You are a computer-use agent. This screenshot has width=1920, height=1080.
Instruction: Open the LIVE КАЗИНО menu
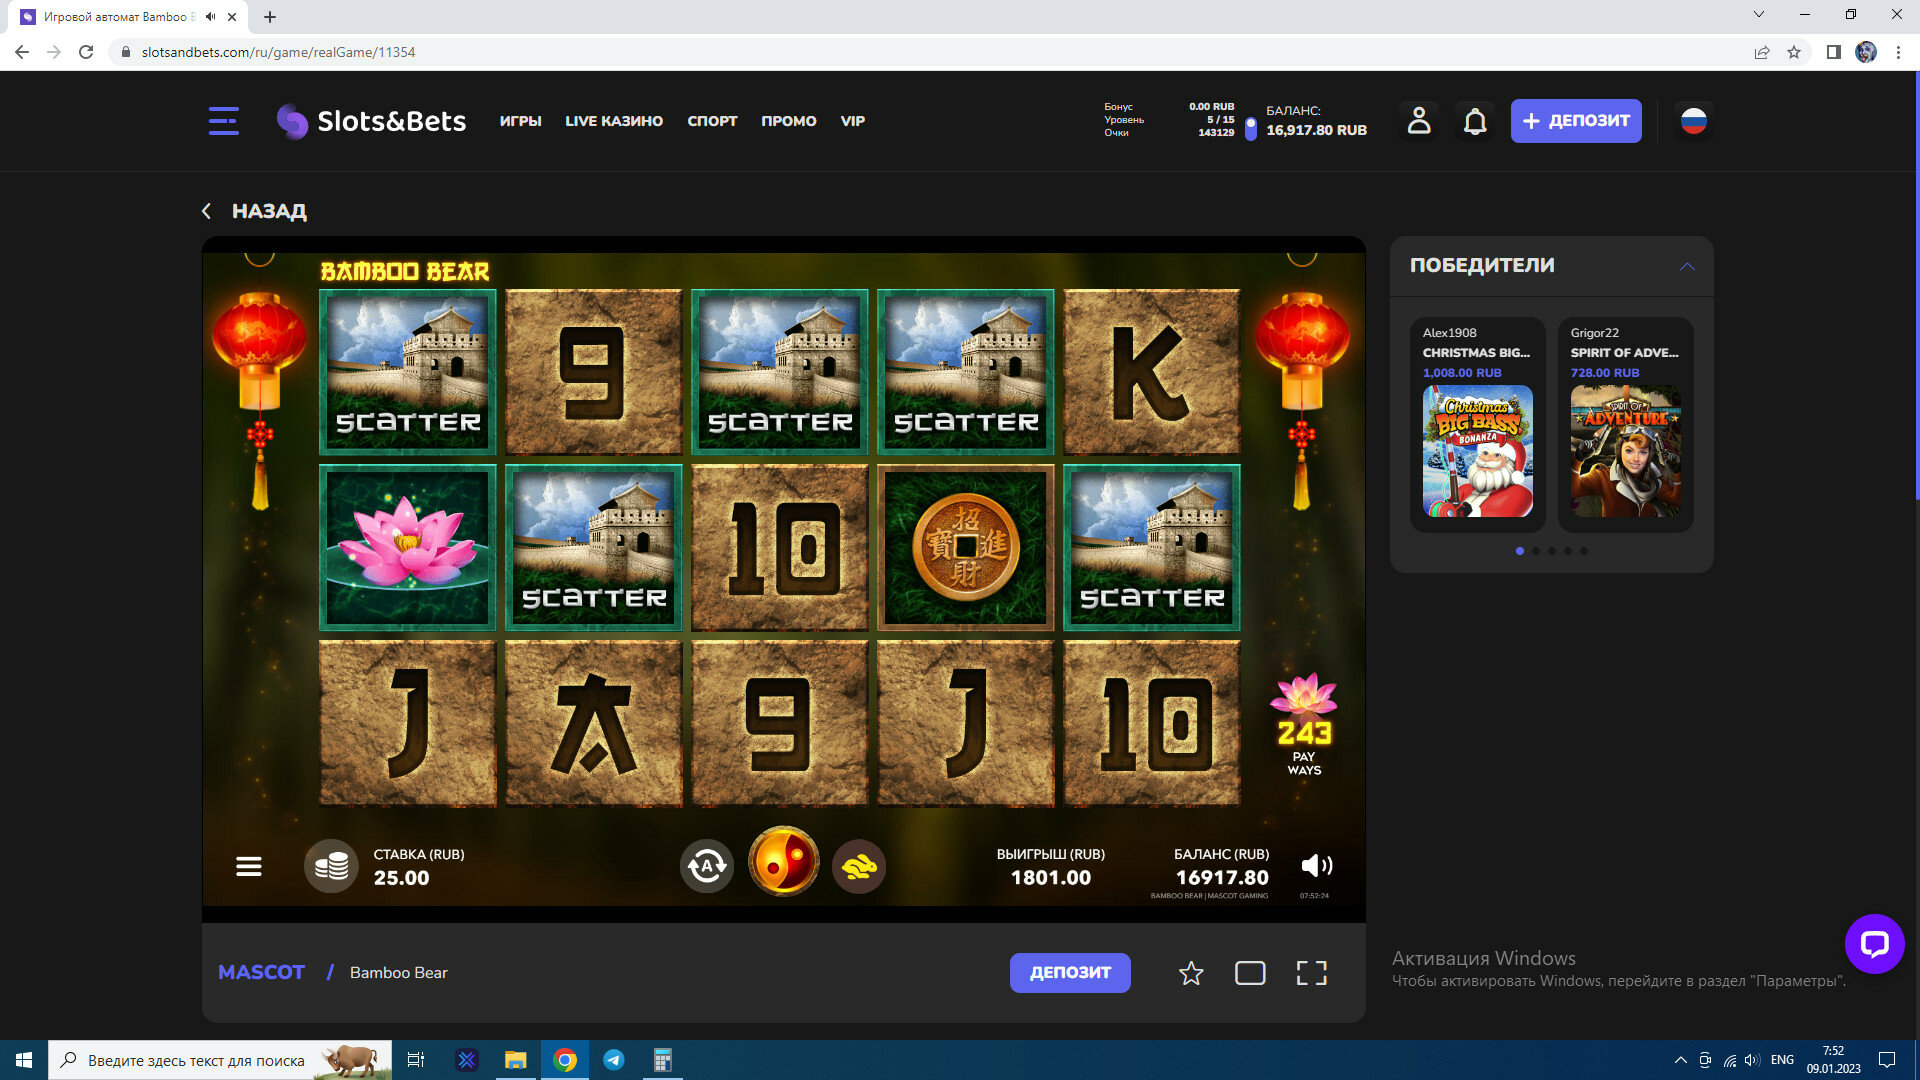click(614, 121)
